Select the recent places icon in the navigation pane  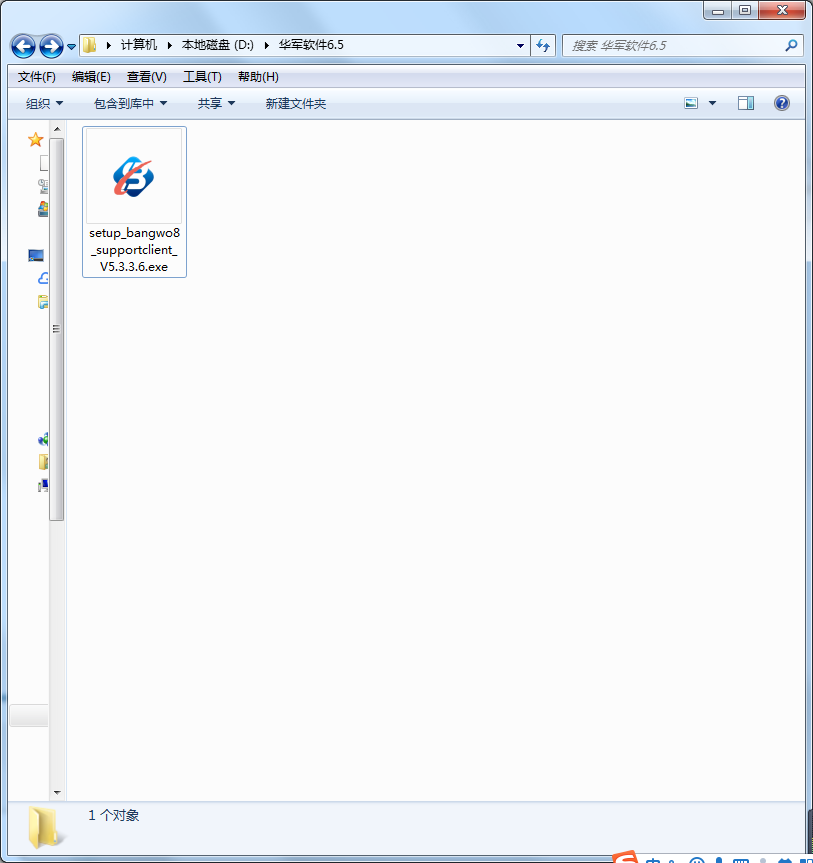pyautogui.click(x=43, y=186)
